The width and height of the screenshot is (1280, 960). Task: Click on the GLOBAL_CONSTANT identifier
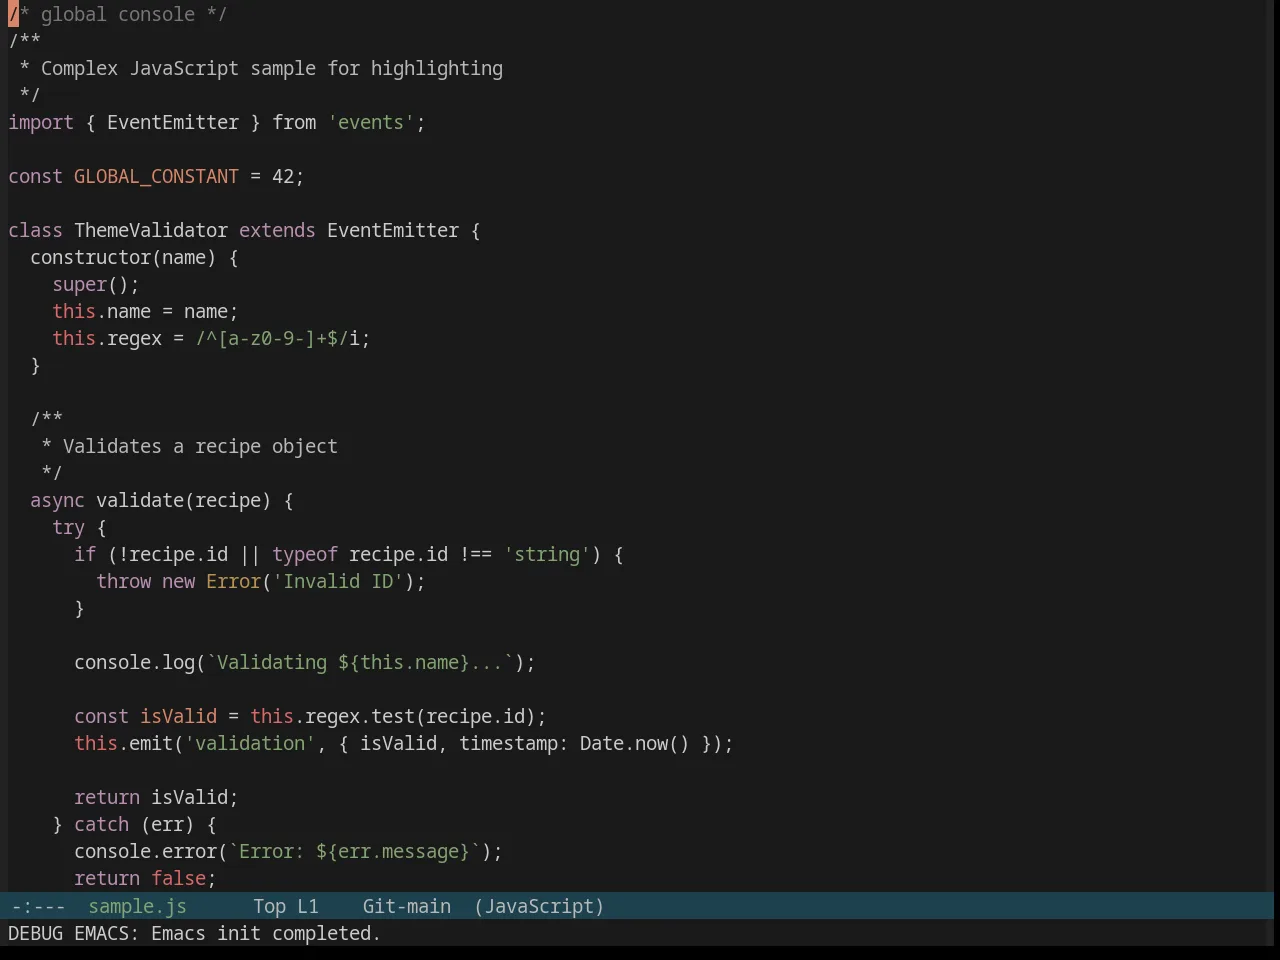(156, 176)
